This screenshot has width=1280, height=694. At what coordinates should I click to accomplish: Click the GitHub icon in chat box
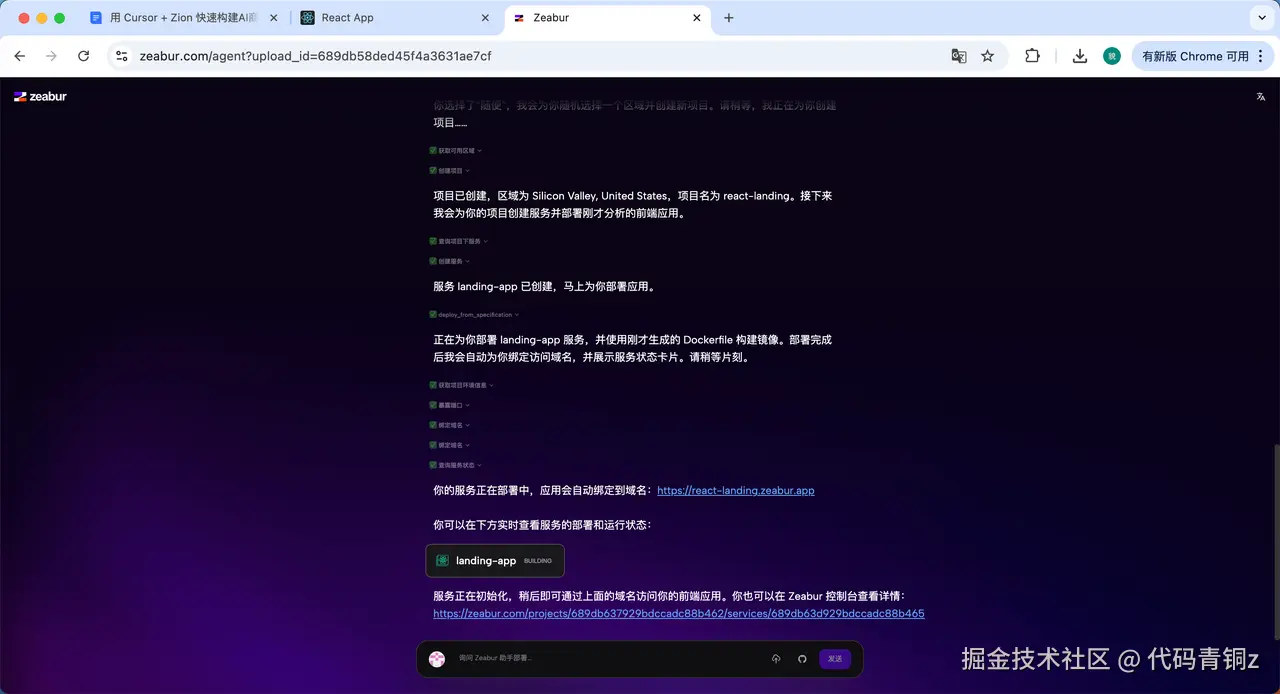(802, 659)
